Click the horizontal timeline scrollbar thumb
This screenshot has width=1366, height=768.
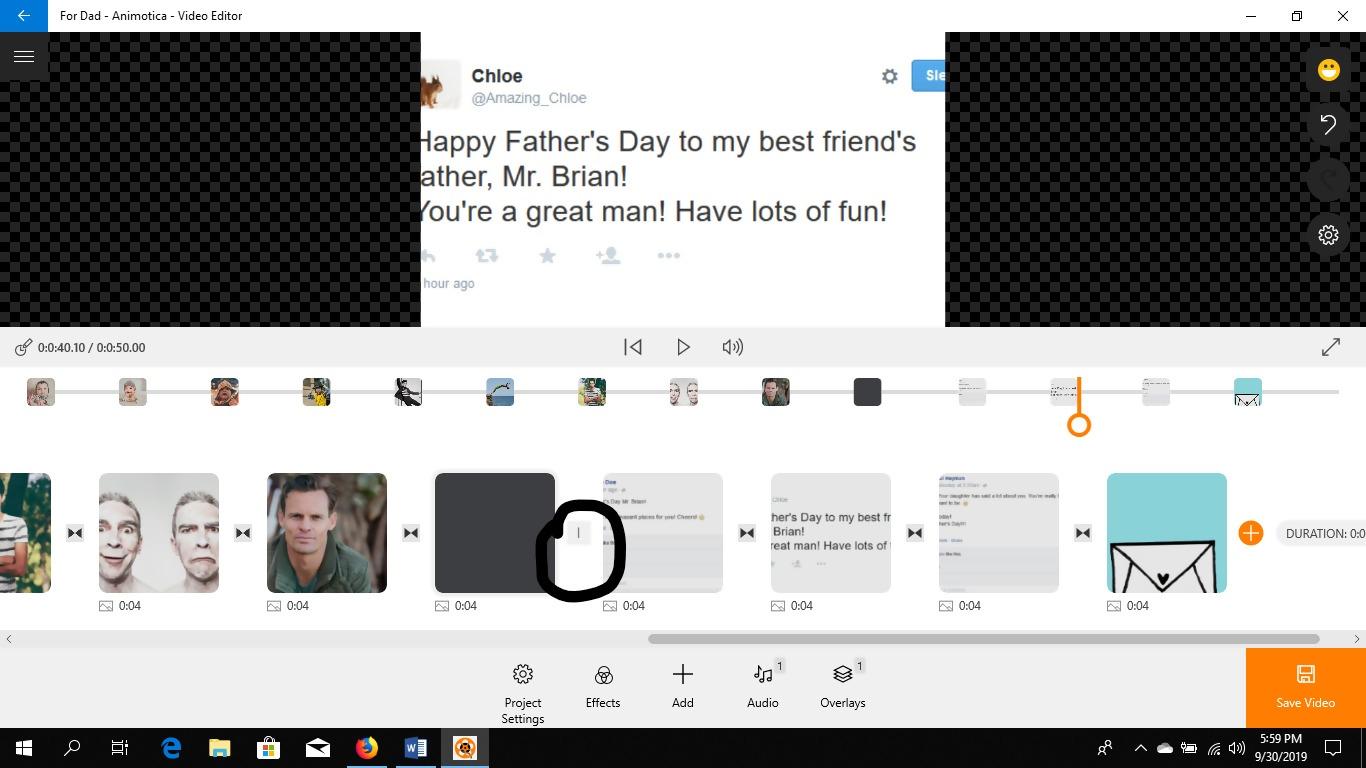(983, 639)
